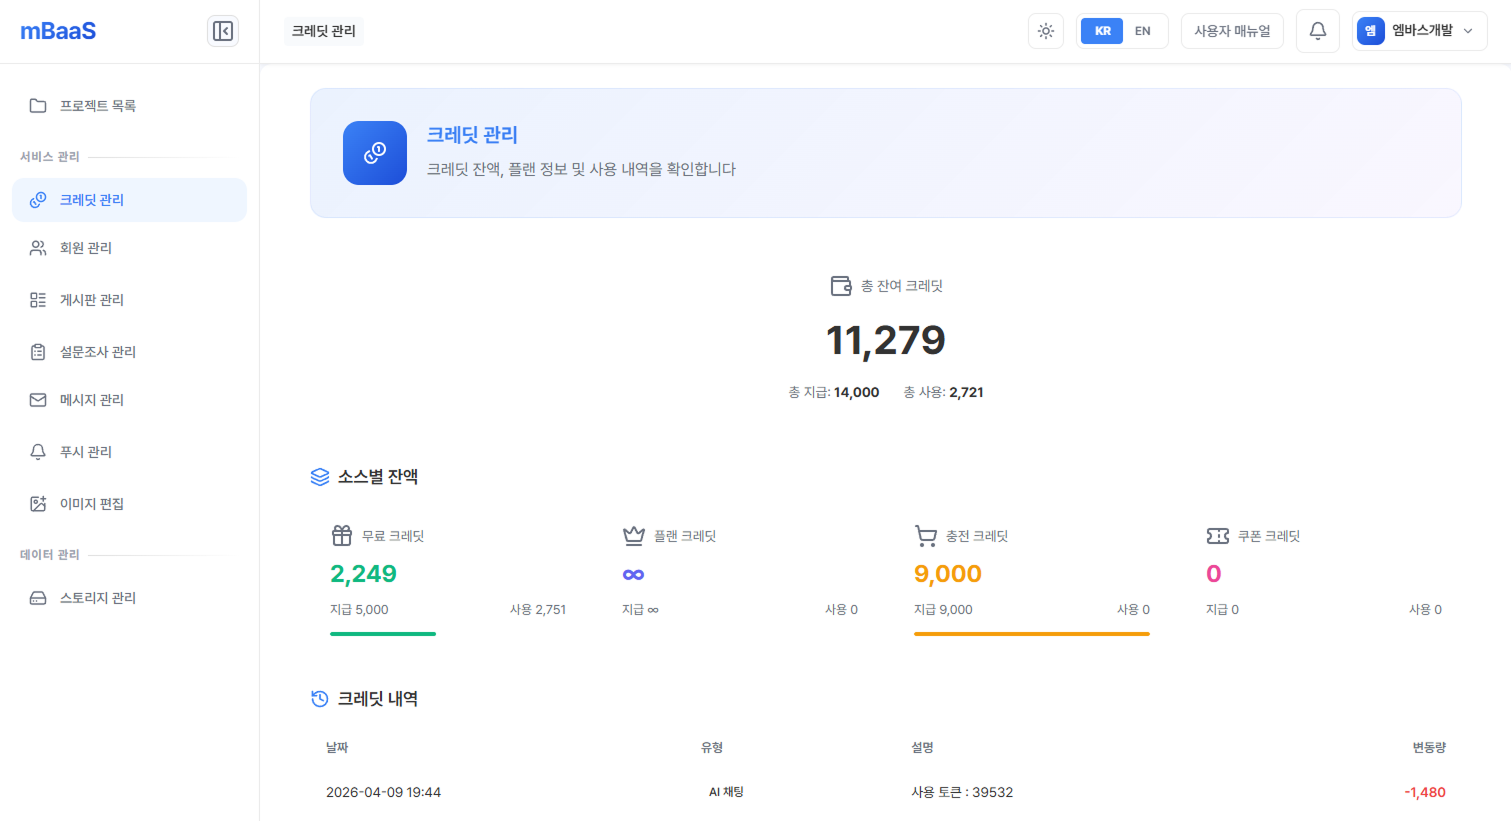Click the 무료 크레딧 green progress bar

pos(382,633)
